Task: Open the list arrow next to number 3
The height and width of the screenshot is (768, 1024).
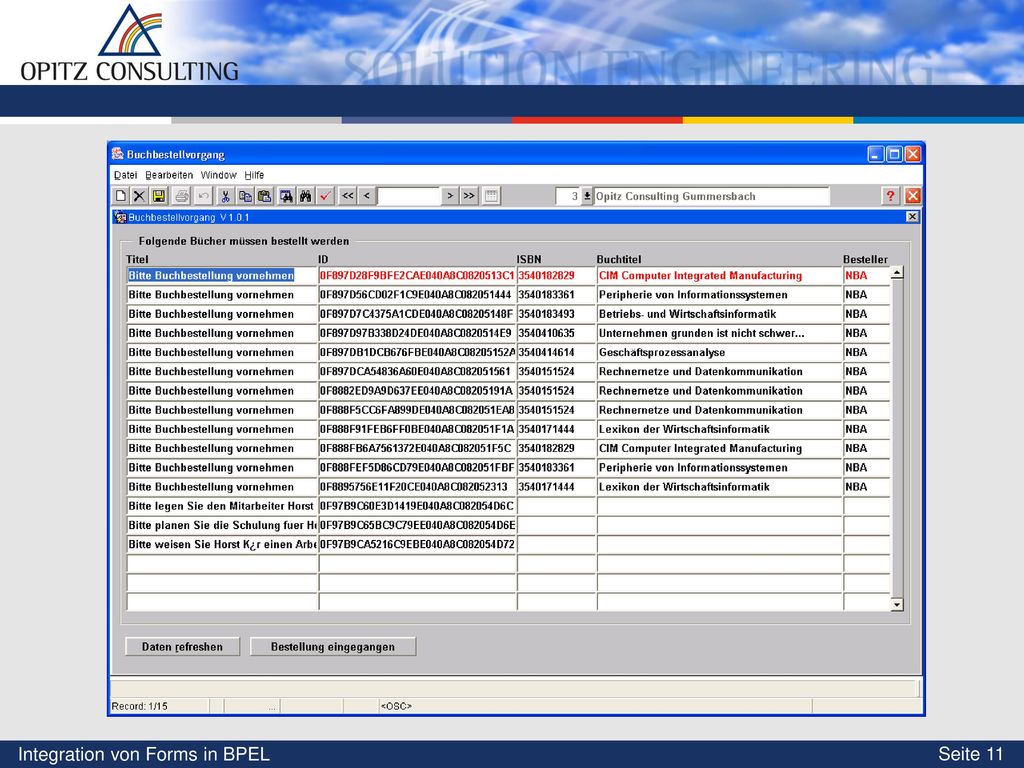Action: 587,196
